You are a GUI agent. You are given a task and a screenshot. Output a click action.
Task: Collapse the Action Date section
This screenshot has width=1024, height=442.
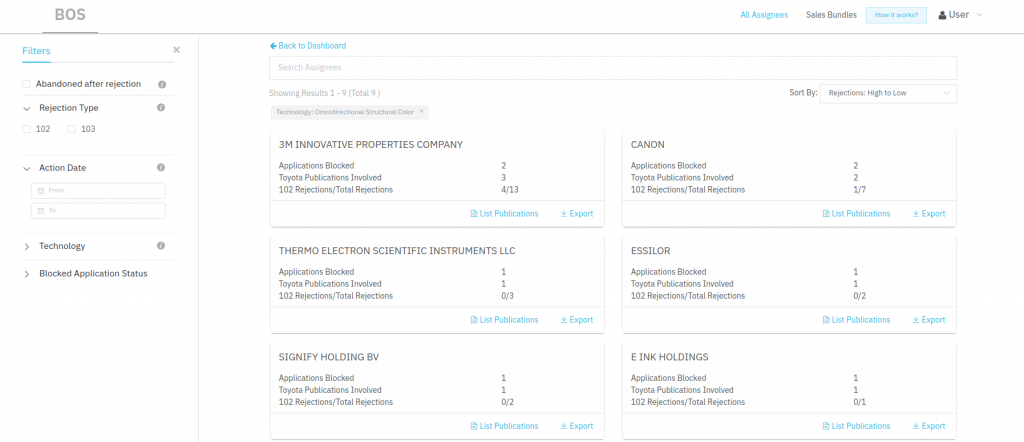point(27,168)
